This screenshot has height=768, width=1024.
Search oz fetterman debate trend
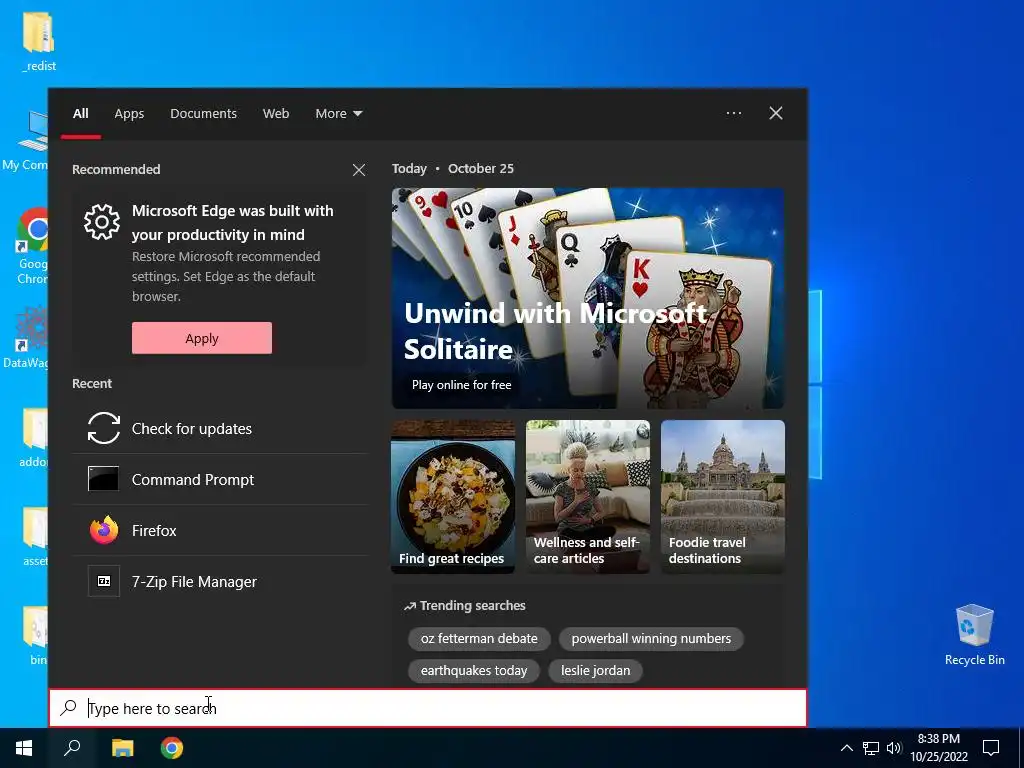(x=479, y=639)
